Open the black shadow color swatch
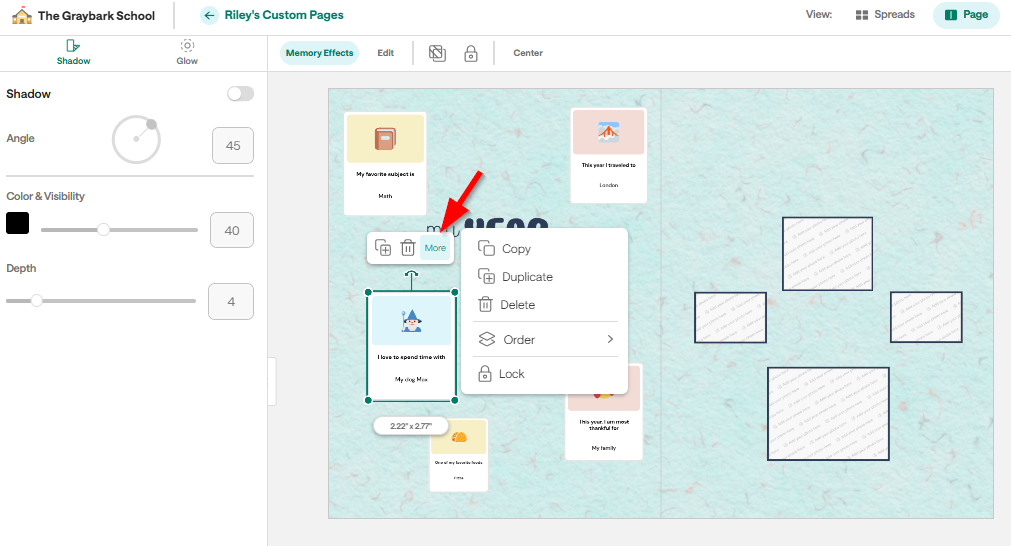This screenshot has height=546, width=1011. coord(17,223)
